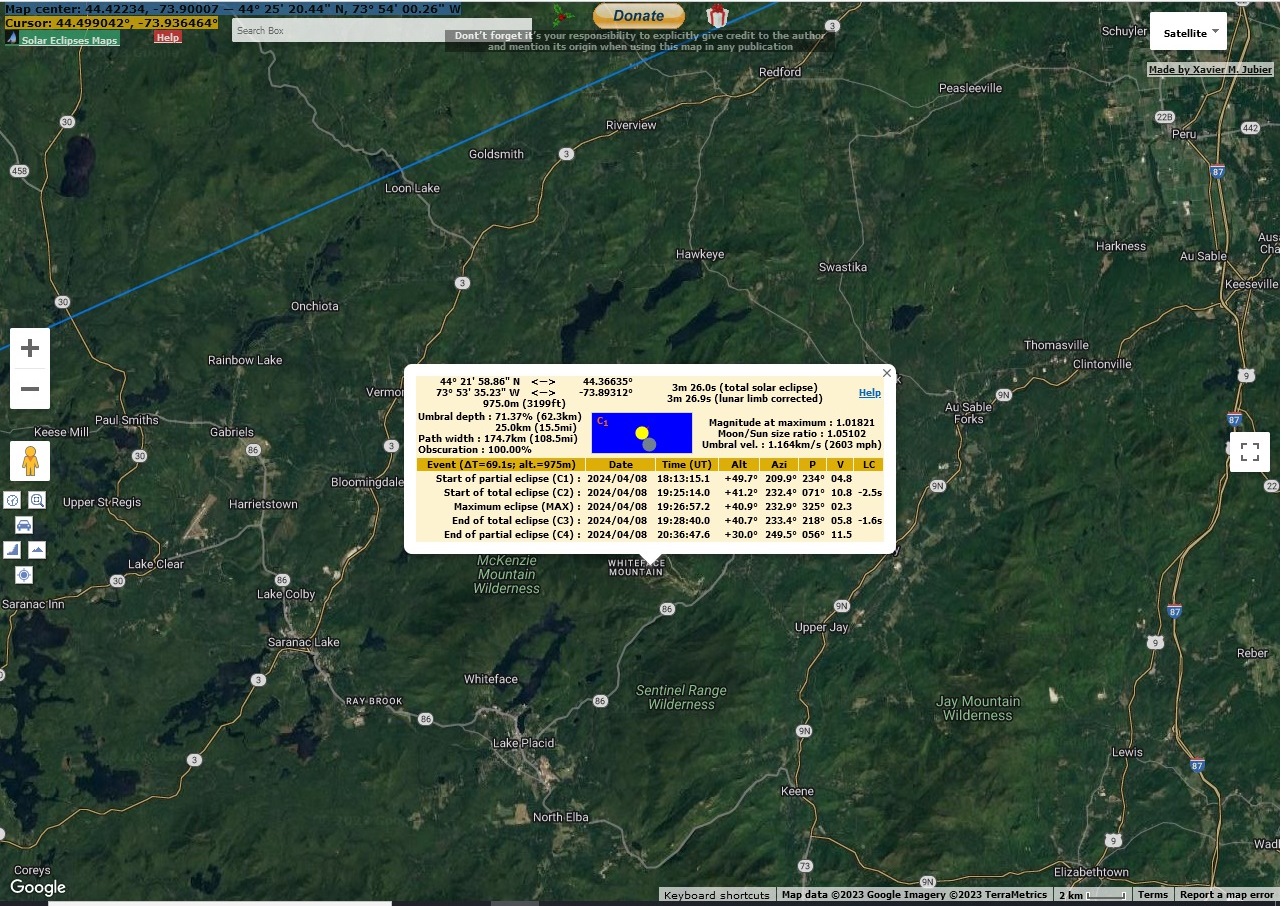Click the Google logo in bottom corner
1284x906 pixels.
(x=36, y=887)
